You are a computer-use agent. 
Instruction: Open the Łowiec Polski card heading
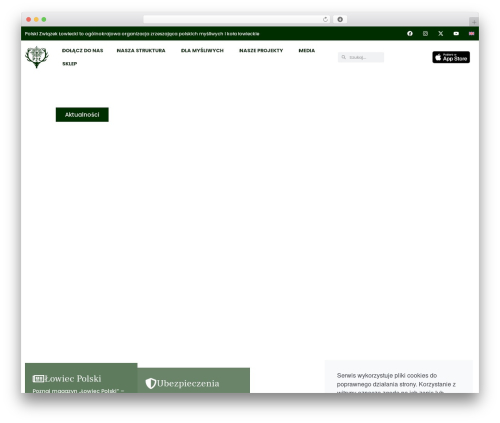click(x=73, y=379)
